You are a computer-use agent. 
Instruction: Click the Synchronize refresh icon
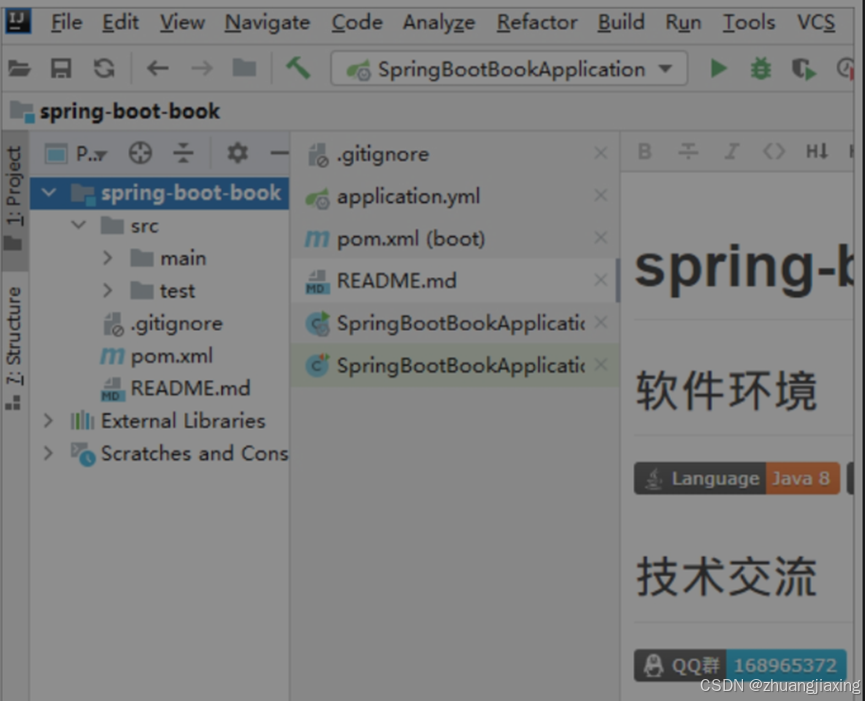point(104,69)
